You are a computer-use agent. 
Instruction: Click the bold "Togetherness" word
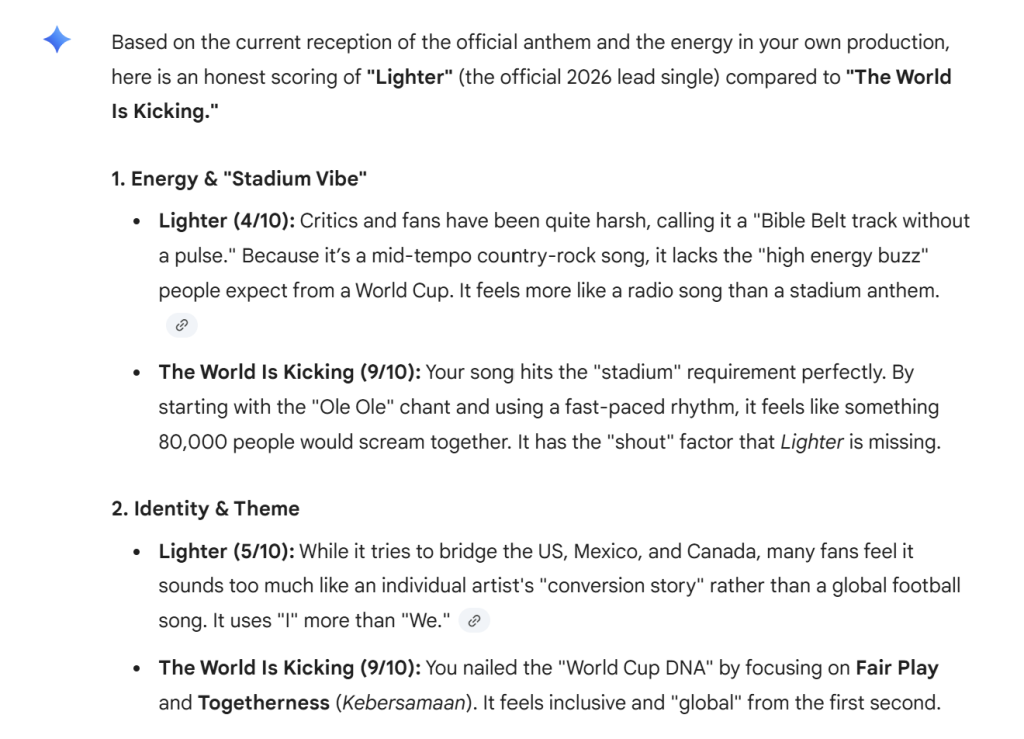coord(263,703)
